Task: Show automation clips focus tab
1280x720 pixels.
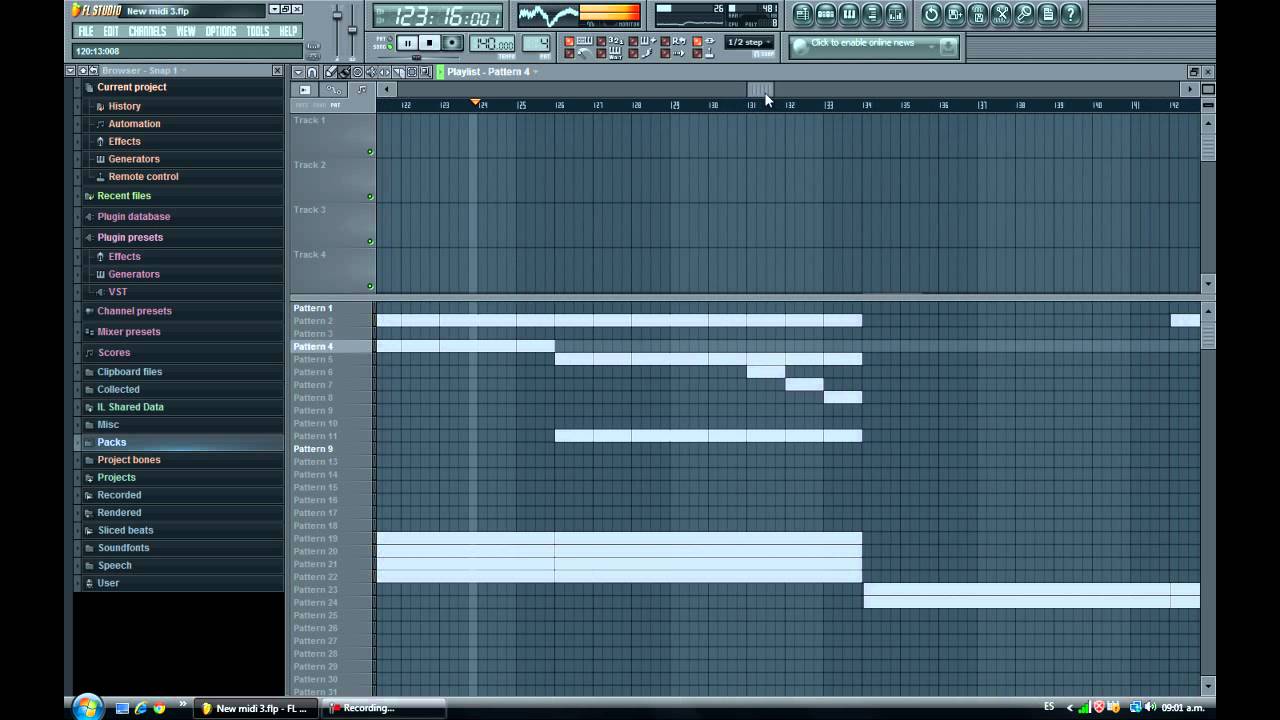Action: (334, 90)
